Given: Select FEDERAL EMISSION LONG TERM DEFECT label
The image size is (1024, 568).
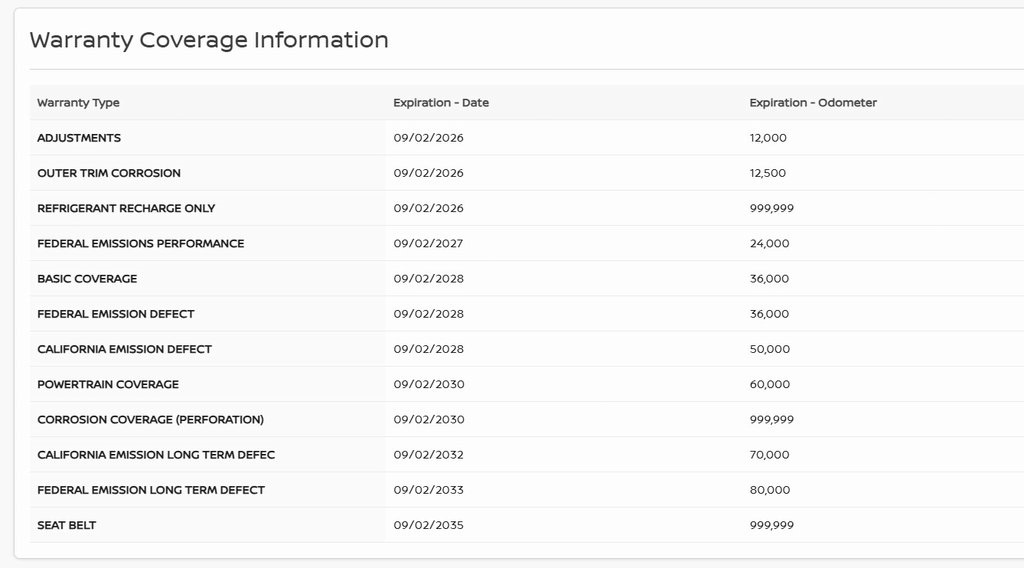Looking at the screenshot, I should click(x=151, y=490).
